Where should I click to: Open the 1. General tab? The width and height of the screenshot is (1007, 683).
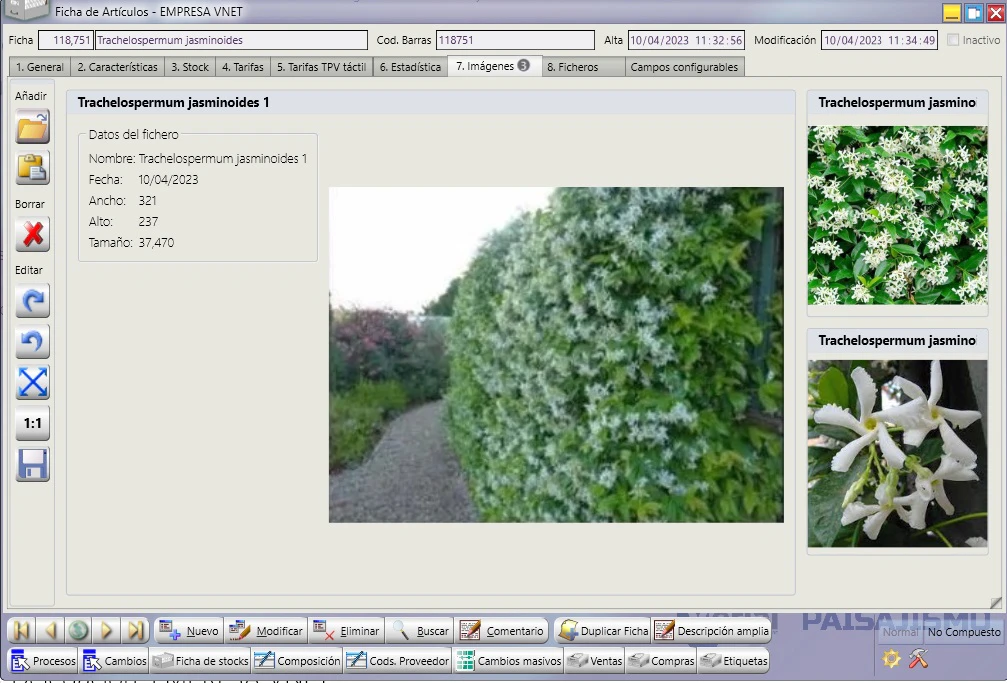(40, 67)
